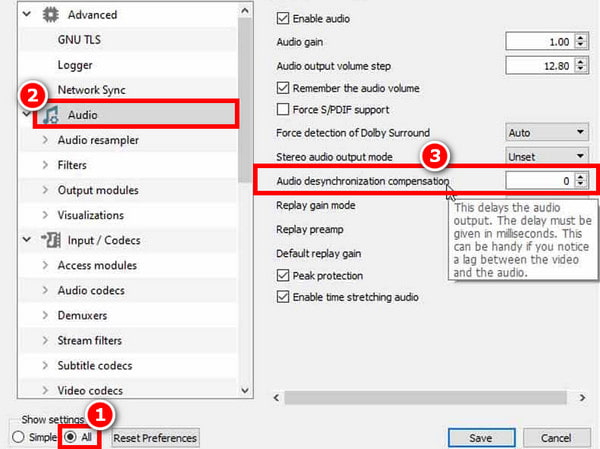600x449 pixels.
Task: Expand the Filters node
Action: pos(45,165)
